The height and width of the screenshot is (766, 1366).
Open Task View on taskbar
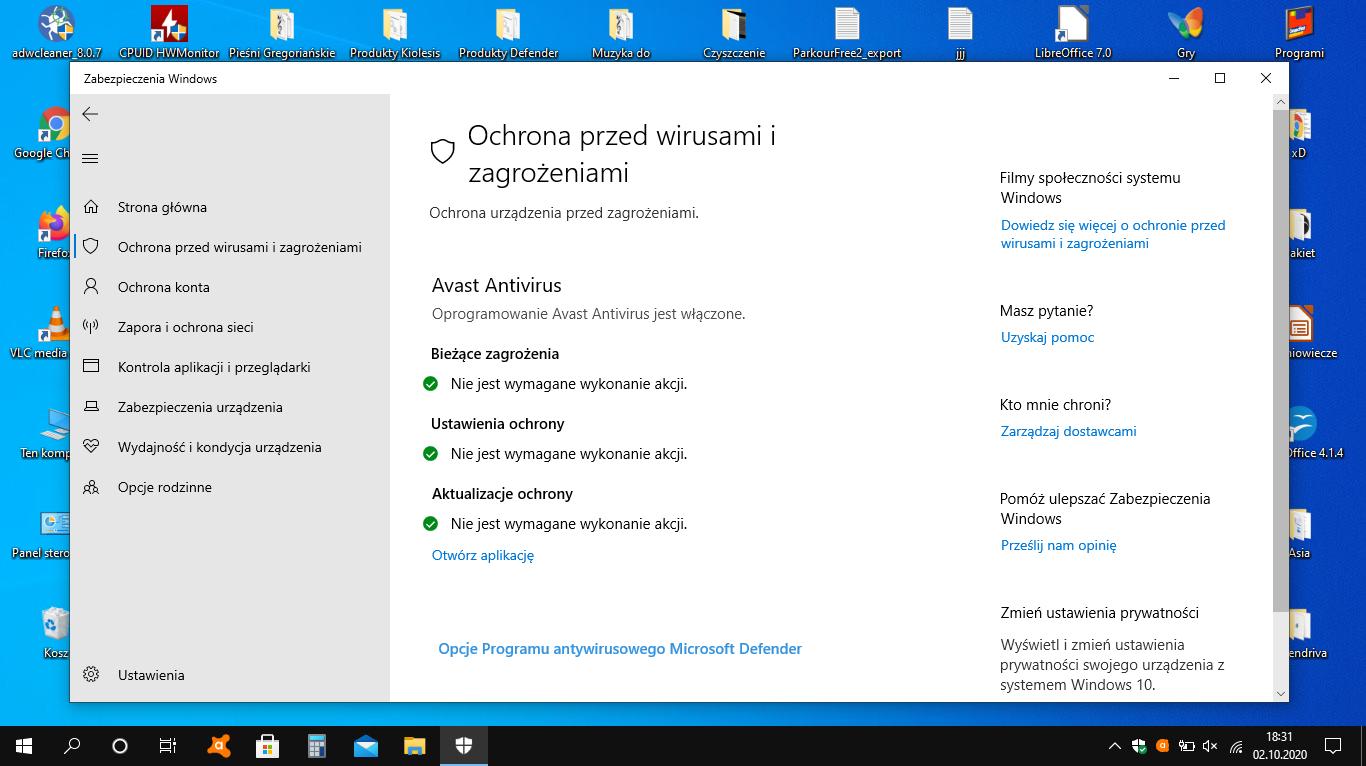[168, 746]
